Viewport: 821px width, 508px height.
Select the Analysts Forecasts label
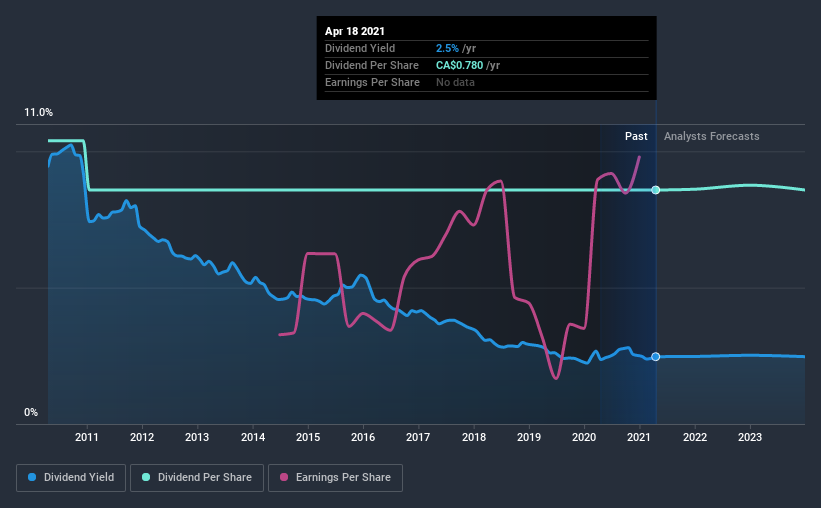[711, 136]
